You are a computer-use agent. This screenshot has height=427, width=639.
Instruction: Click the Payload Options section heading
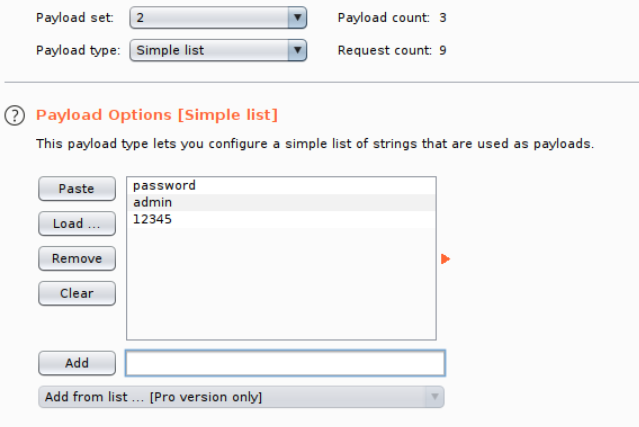[x=157, y=115]
